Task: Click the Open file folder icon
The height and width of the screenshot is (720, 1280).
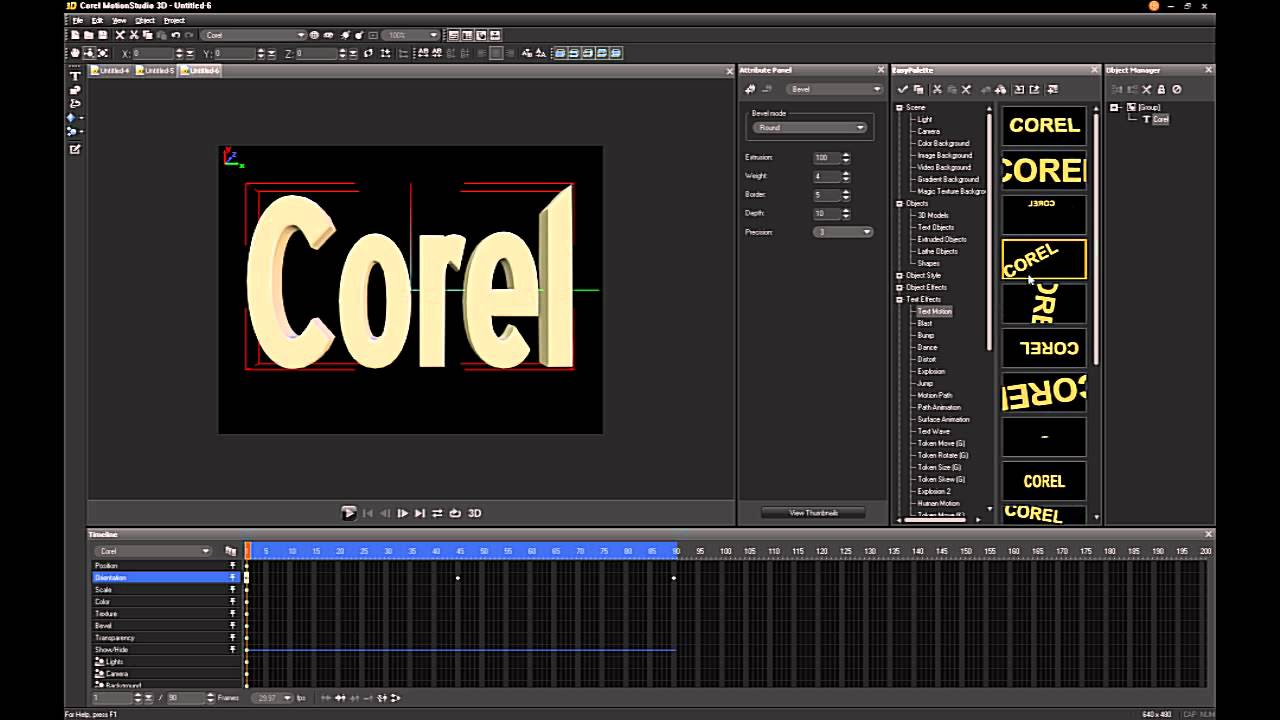Action: tap(89, 35)
